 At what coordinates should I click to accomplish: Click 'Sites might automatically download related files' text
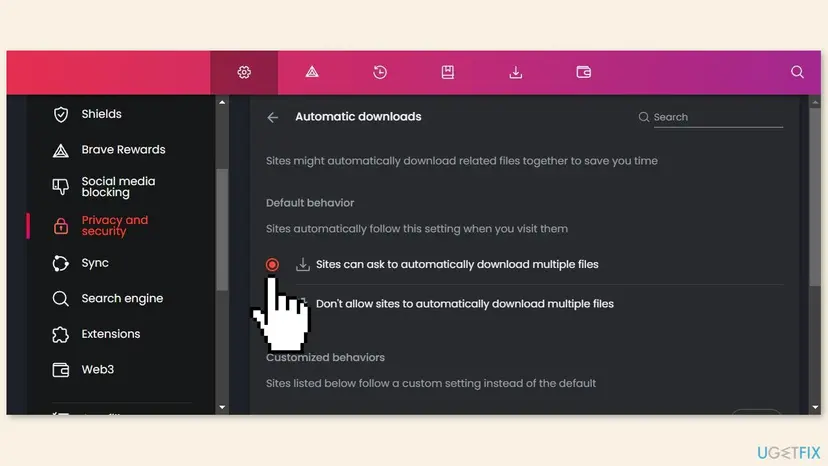pos(462,161)
